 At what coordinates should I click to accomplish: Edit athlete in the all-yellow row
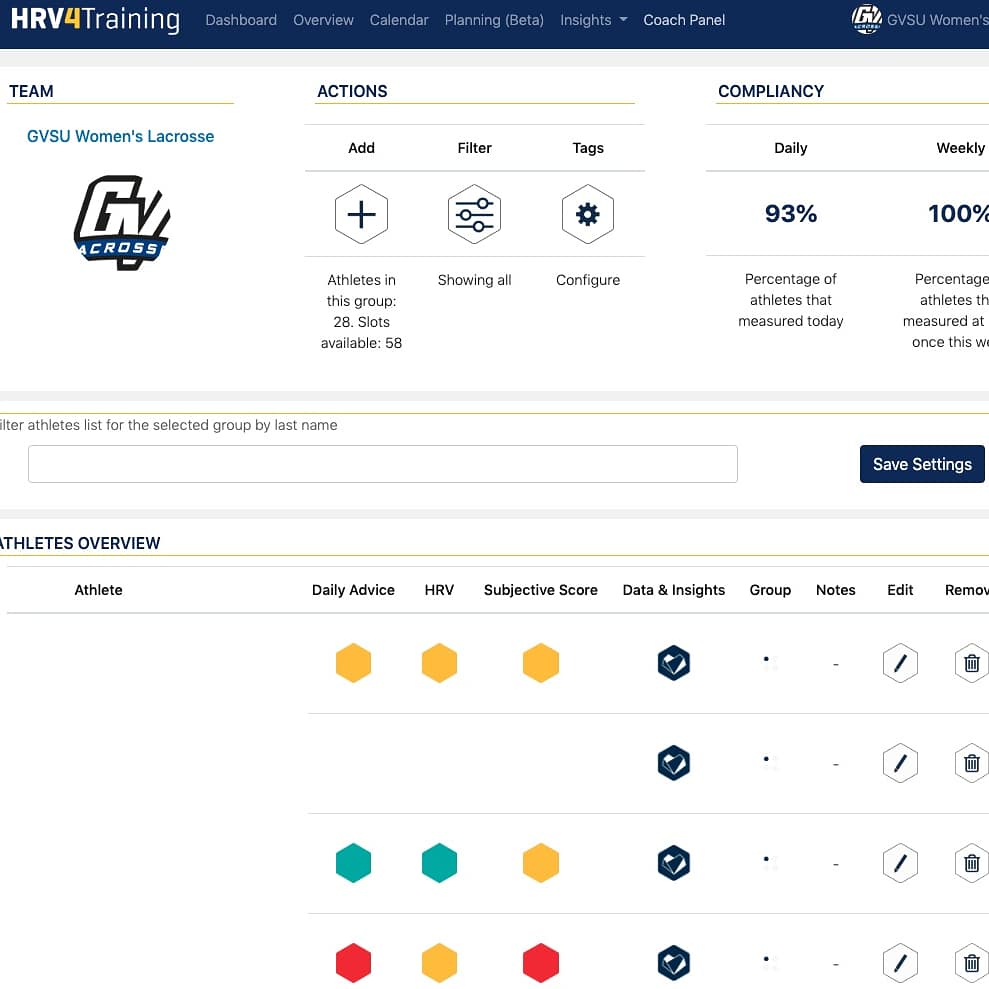pos(900,663)
